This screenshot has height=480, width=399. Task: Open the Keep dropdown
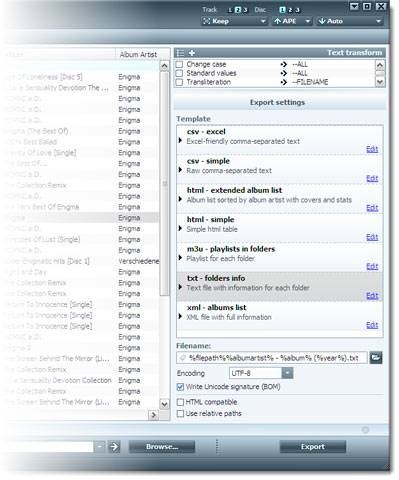point(235,21)
